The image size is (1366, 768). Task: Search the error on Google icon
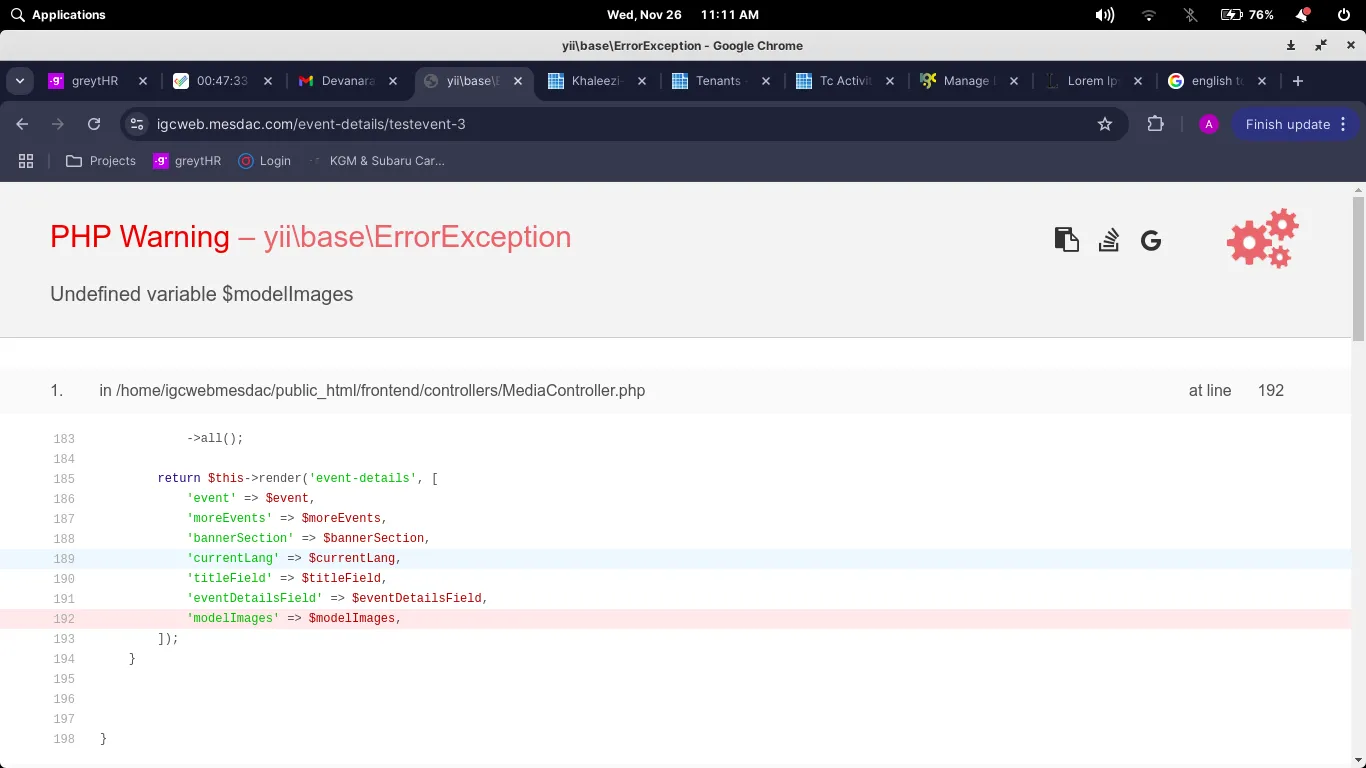(1150, 240)
